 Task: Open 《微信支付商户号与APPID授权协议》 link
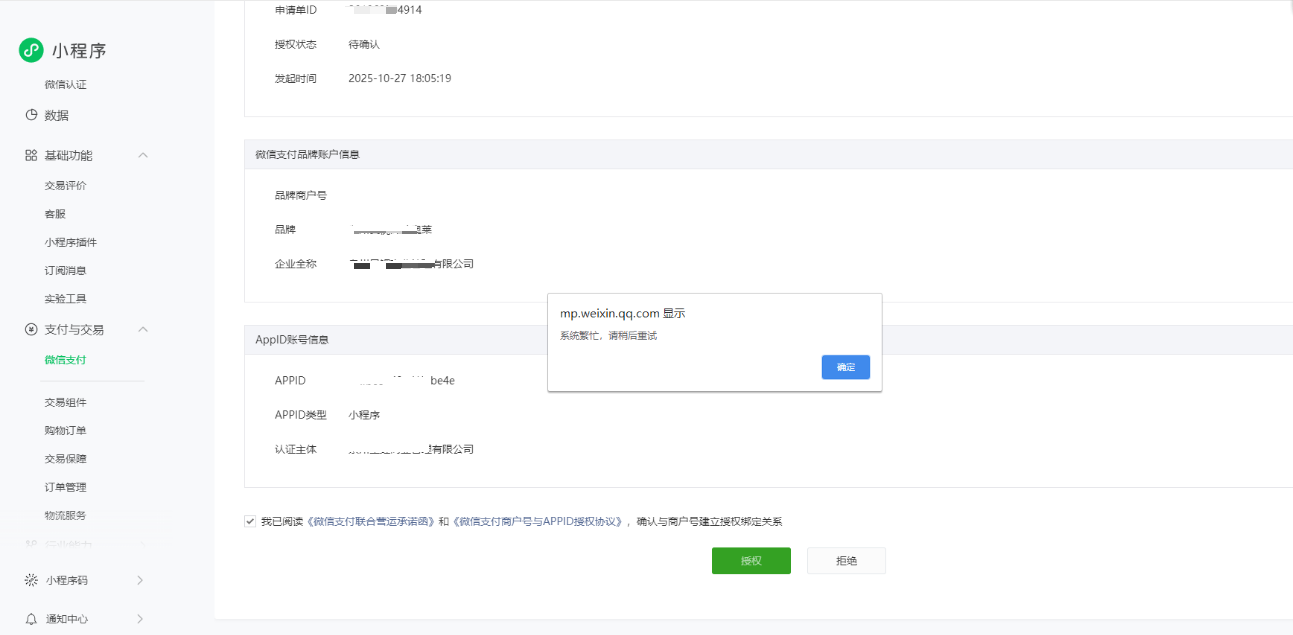pyautogui.click(x=538, y=521)
